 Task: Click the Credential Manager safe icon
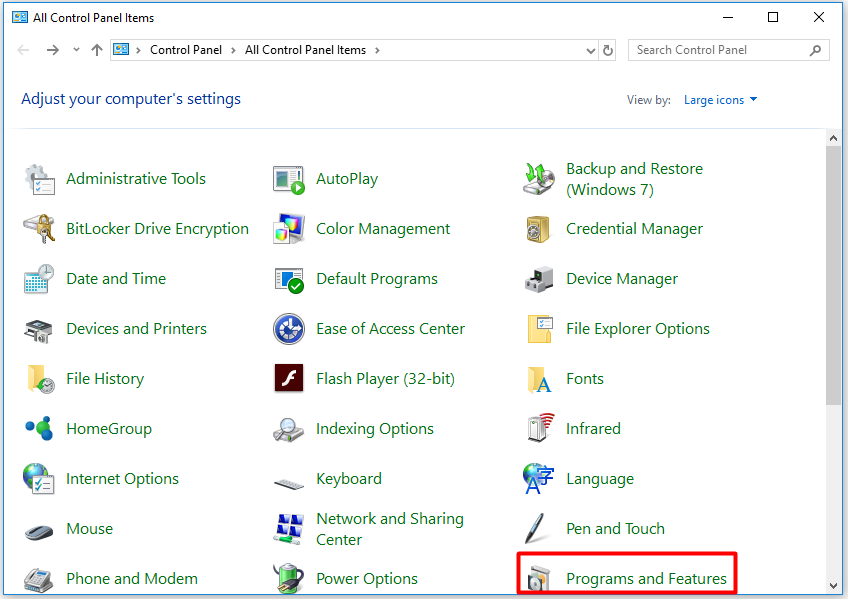point(539,229)
